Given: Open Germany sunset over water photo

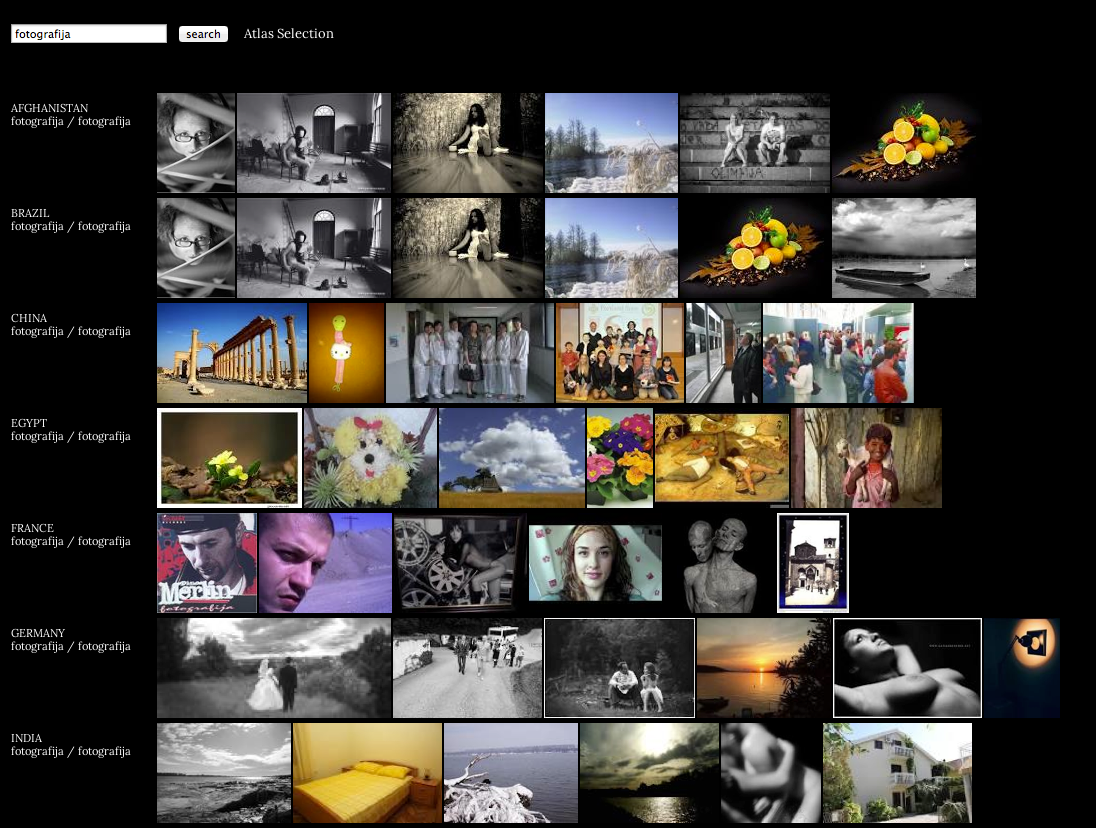Looking at the screenshot, I should [764, 668].
